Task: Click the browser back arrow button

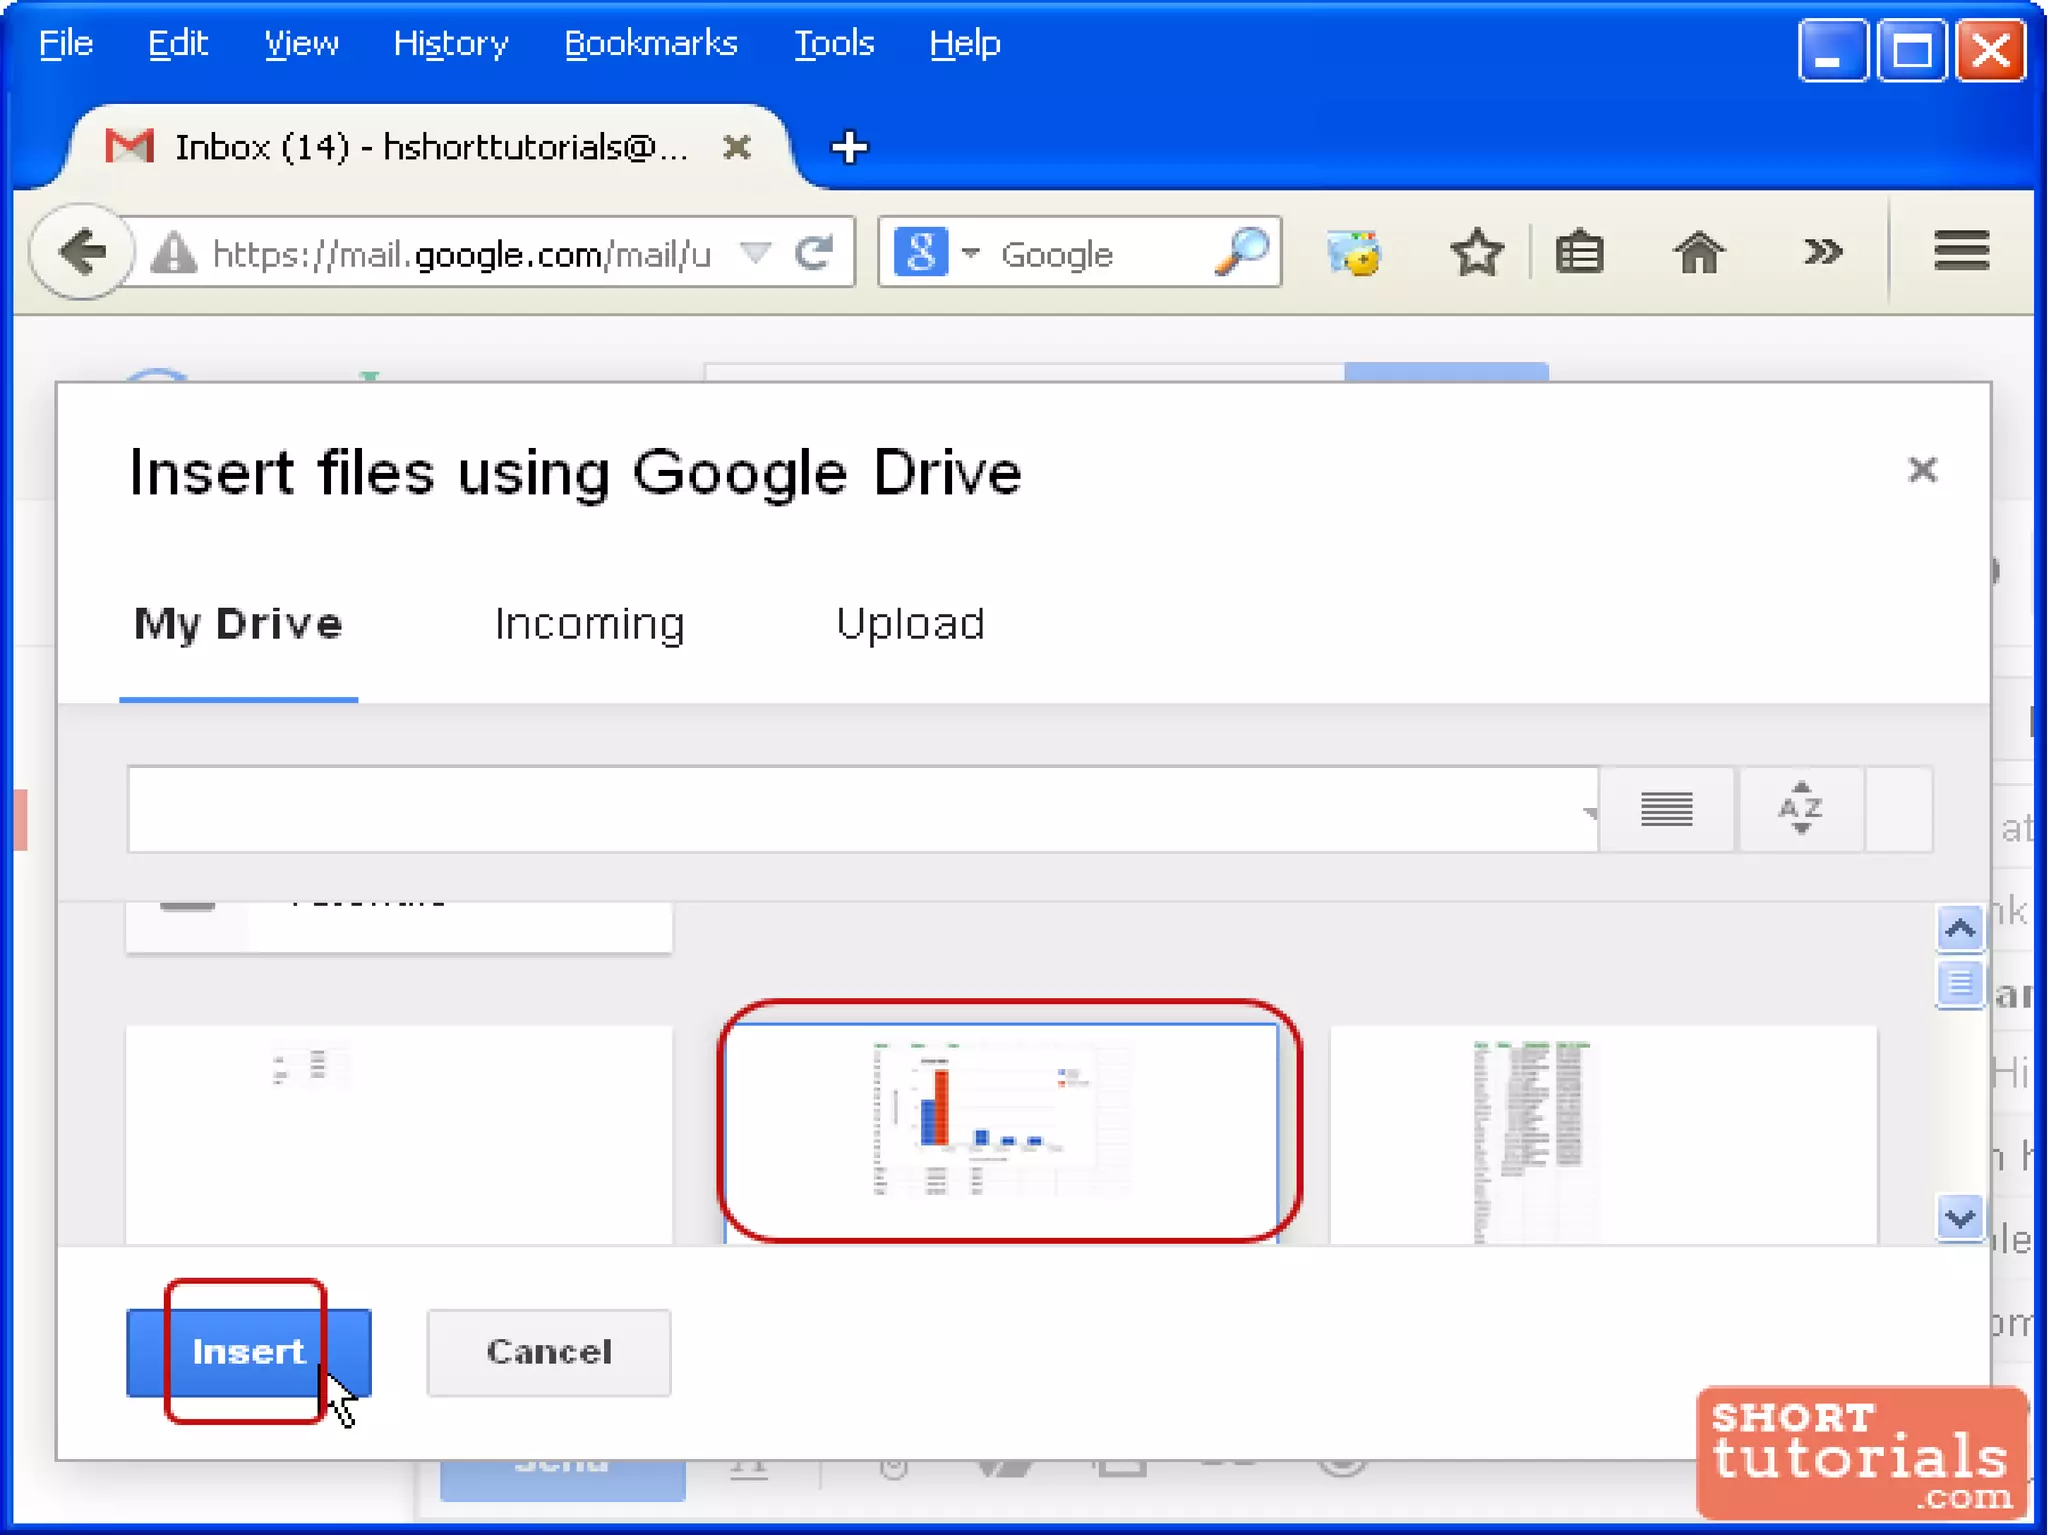Action: (82, 252)
